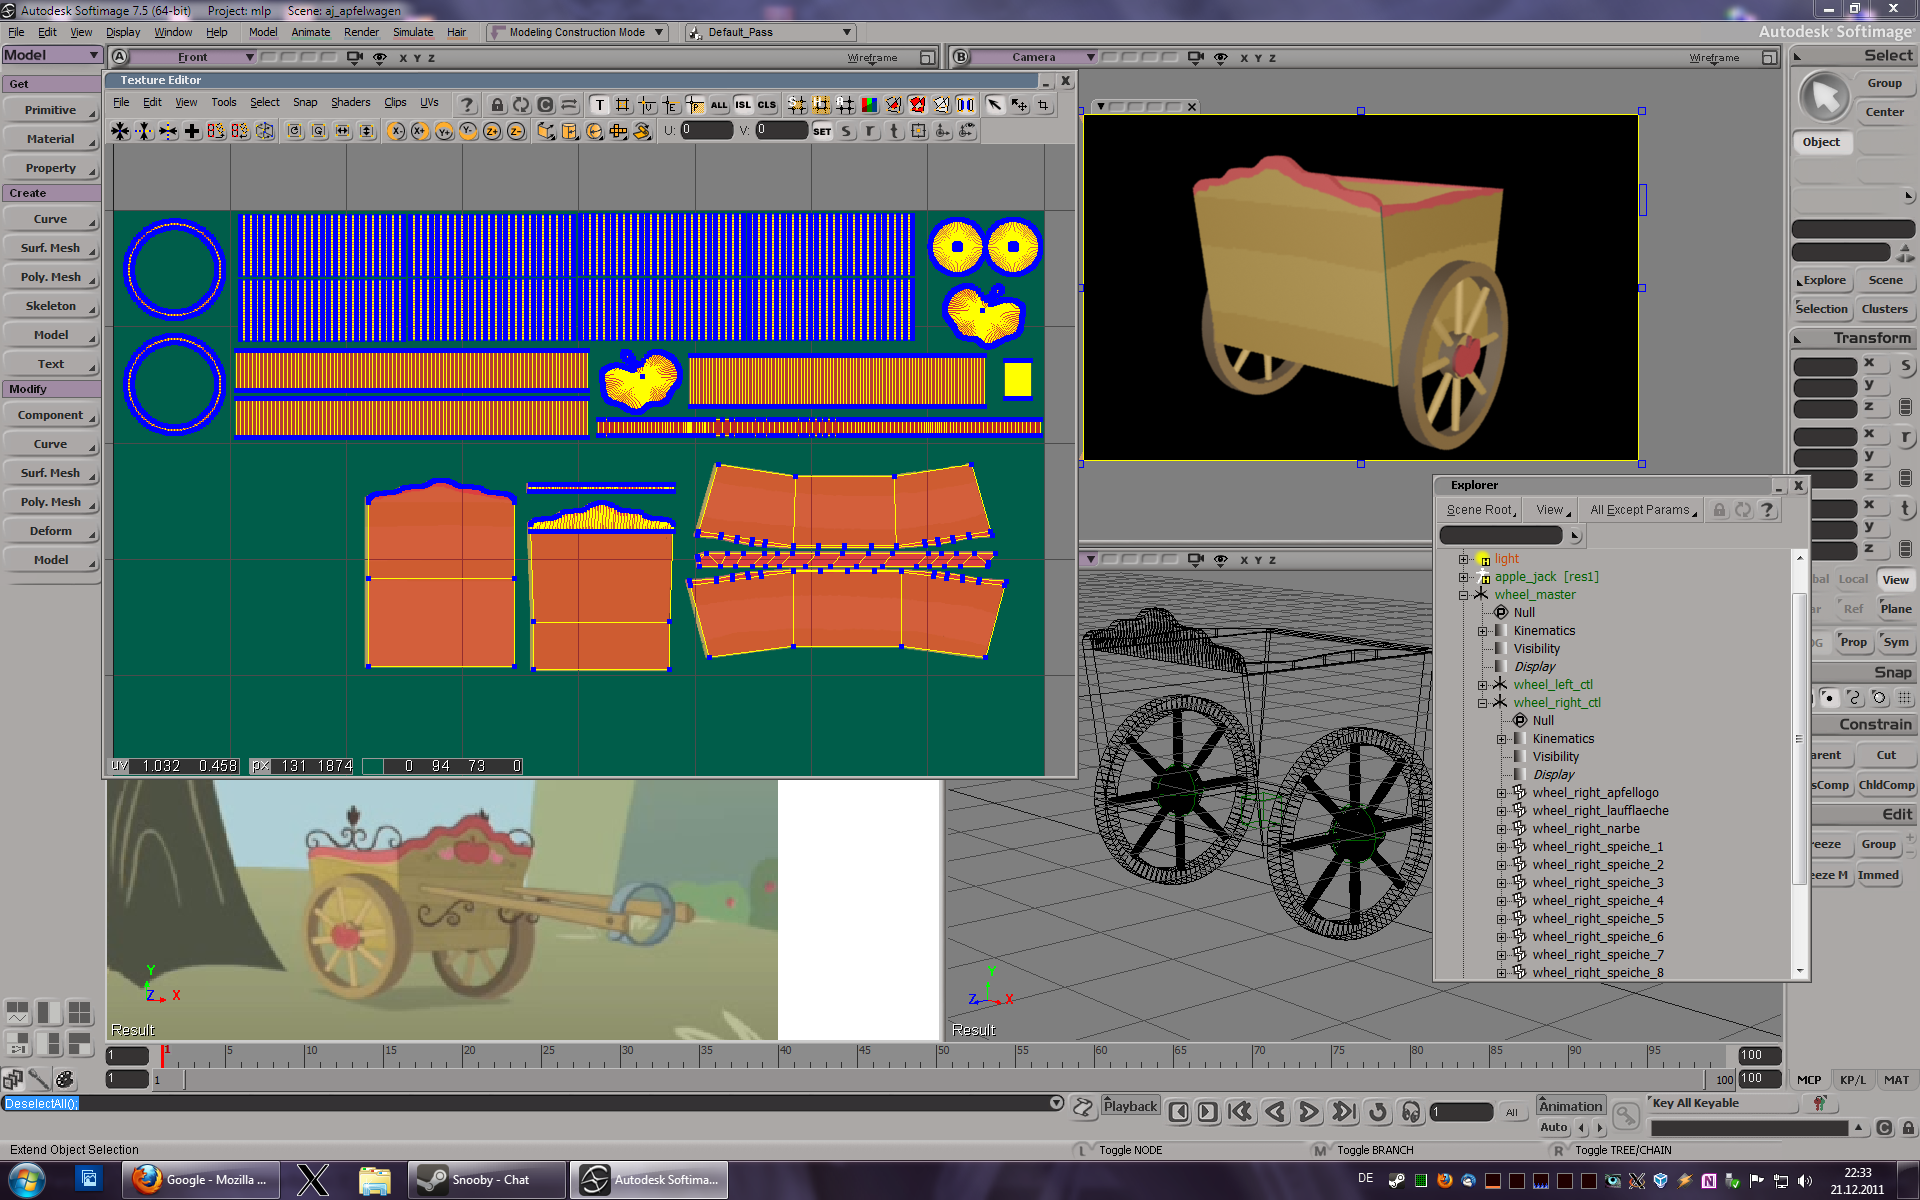1920x1200 pixels.
Task: Click the lock icon in Texture Editor toolbar
Action: [497, 105]
